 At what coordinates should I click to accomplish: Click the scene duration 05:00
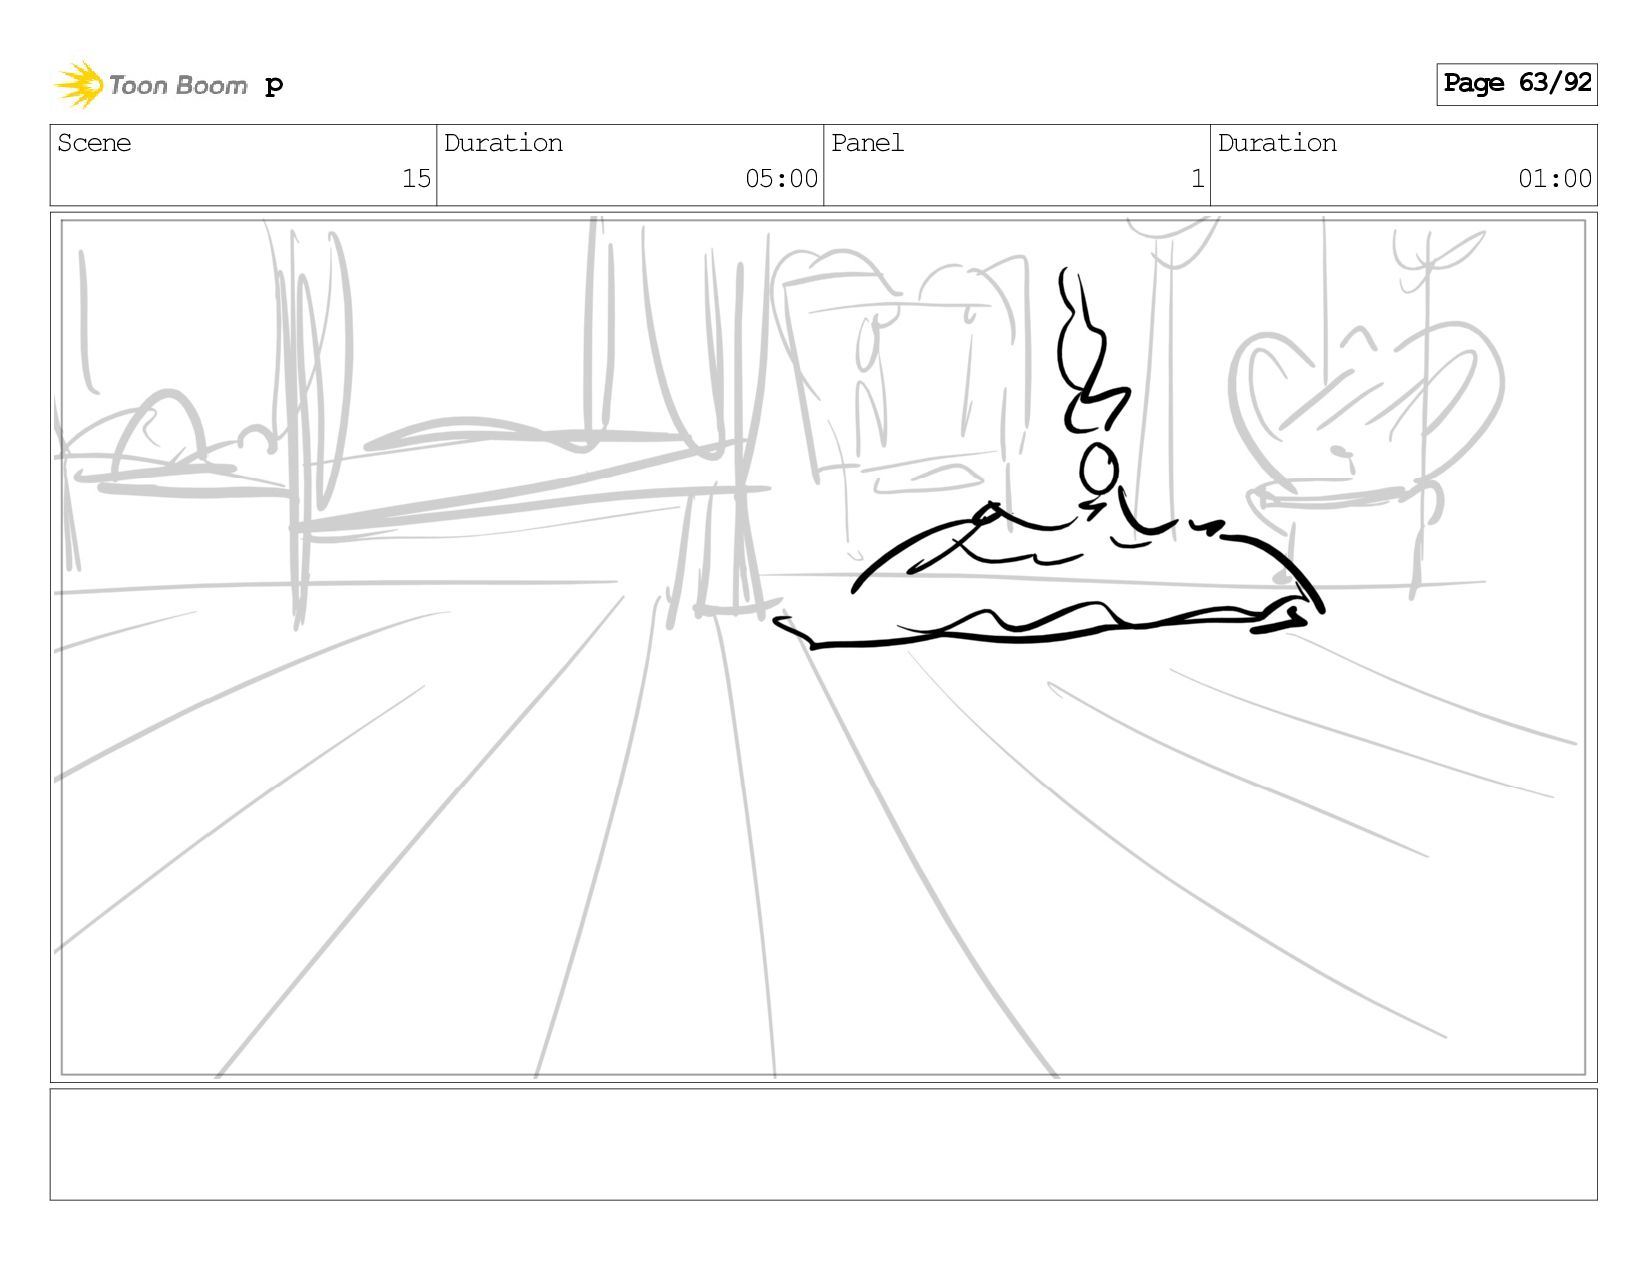click(781, 179)
